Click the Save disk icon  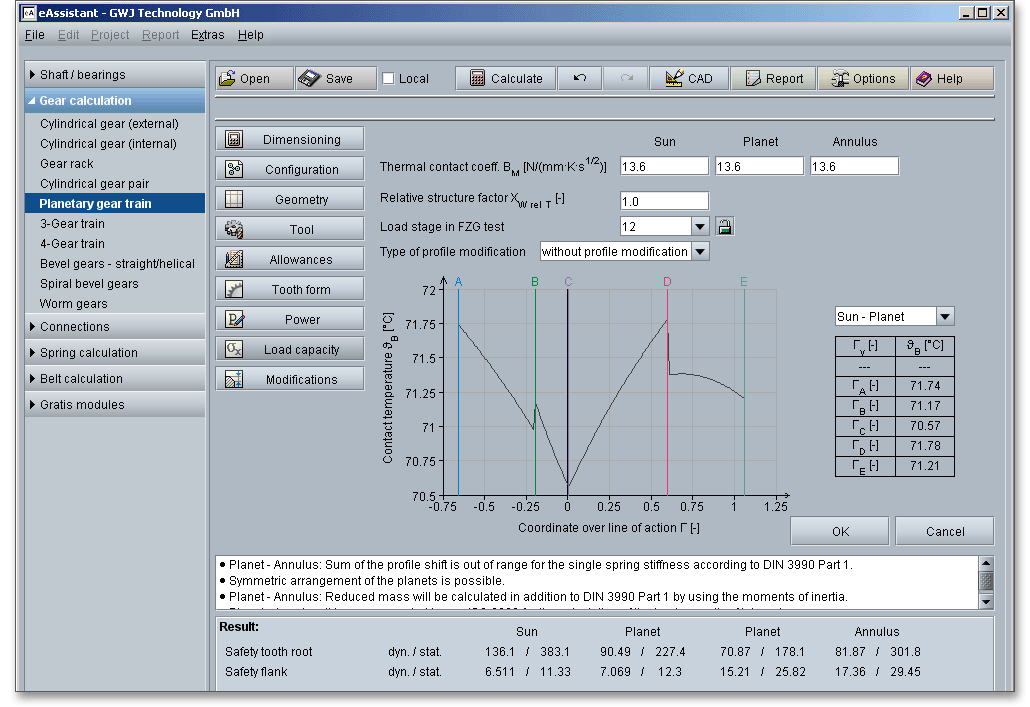309,79
